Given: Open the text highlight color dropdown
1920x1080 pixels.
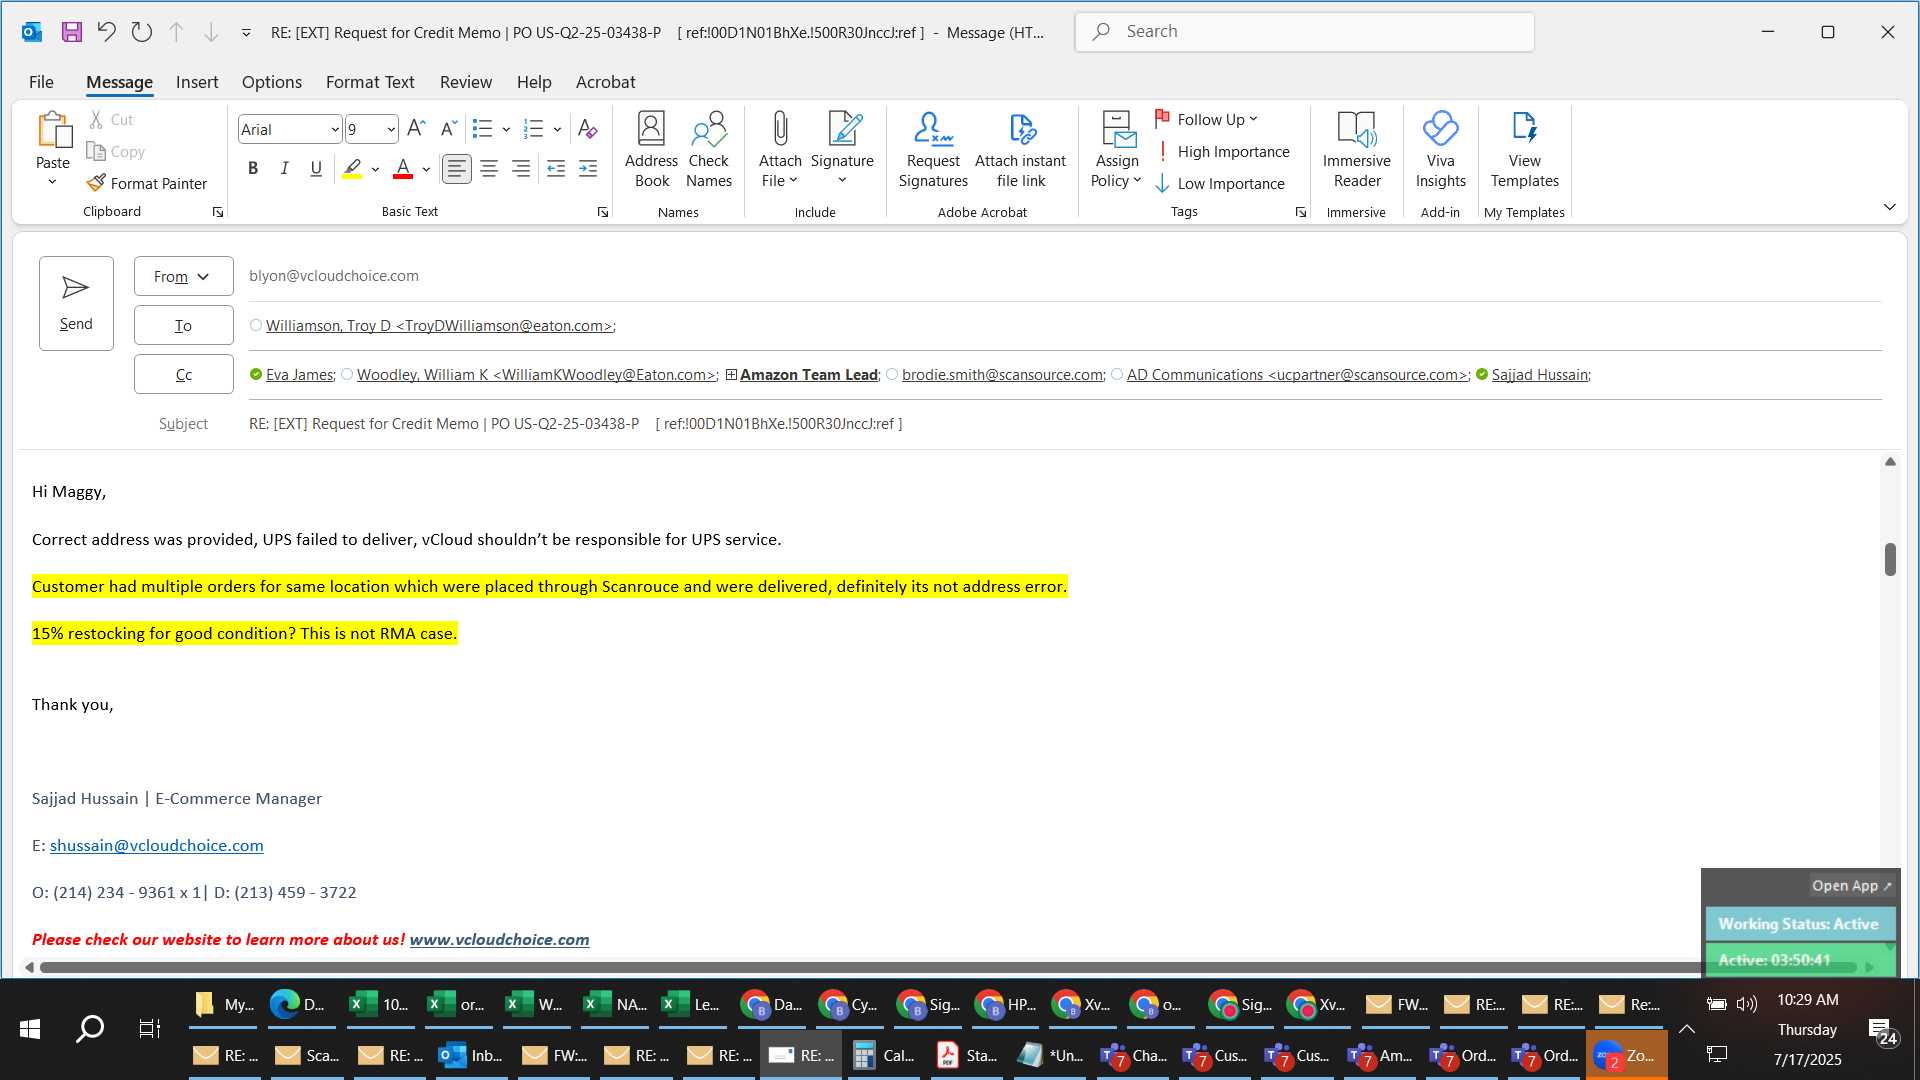Looking at the screenshot, I should tap(375, 169).
